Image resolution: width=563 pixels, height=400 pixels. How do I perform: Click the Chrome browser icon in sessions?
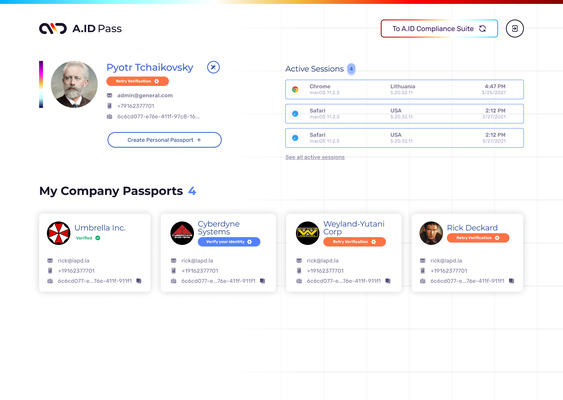click(x=295, y=89)
